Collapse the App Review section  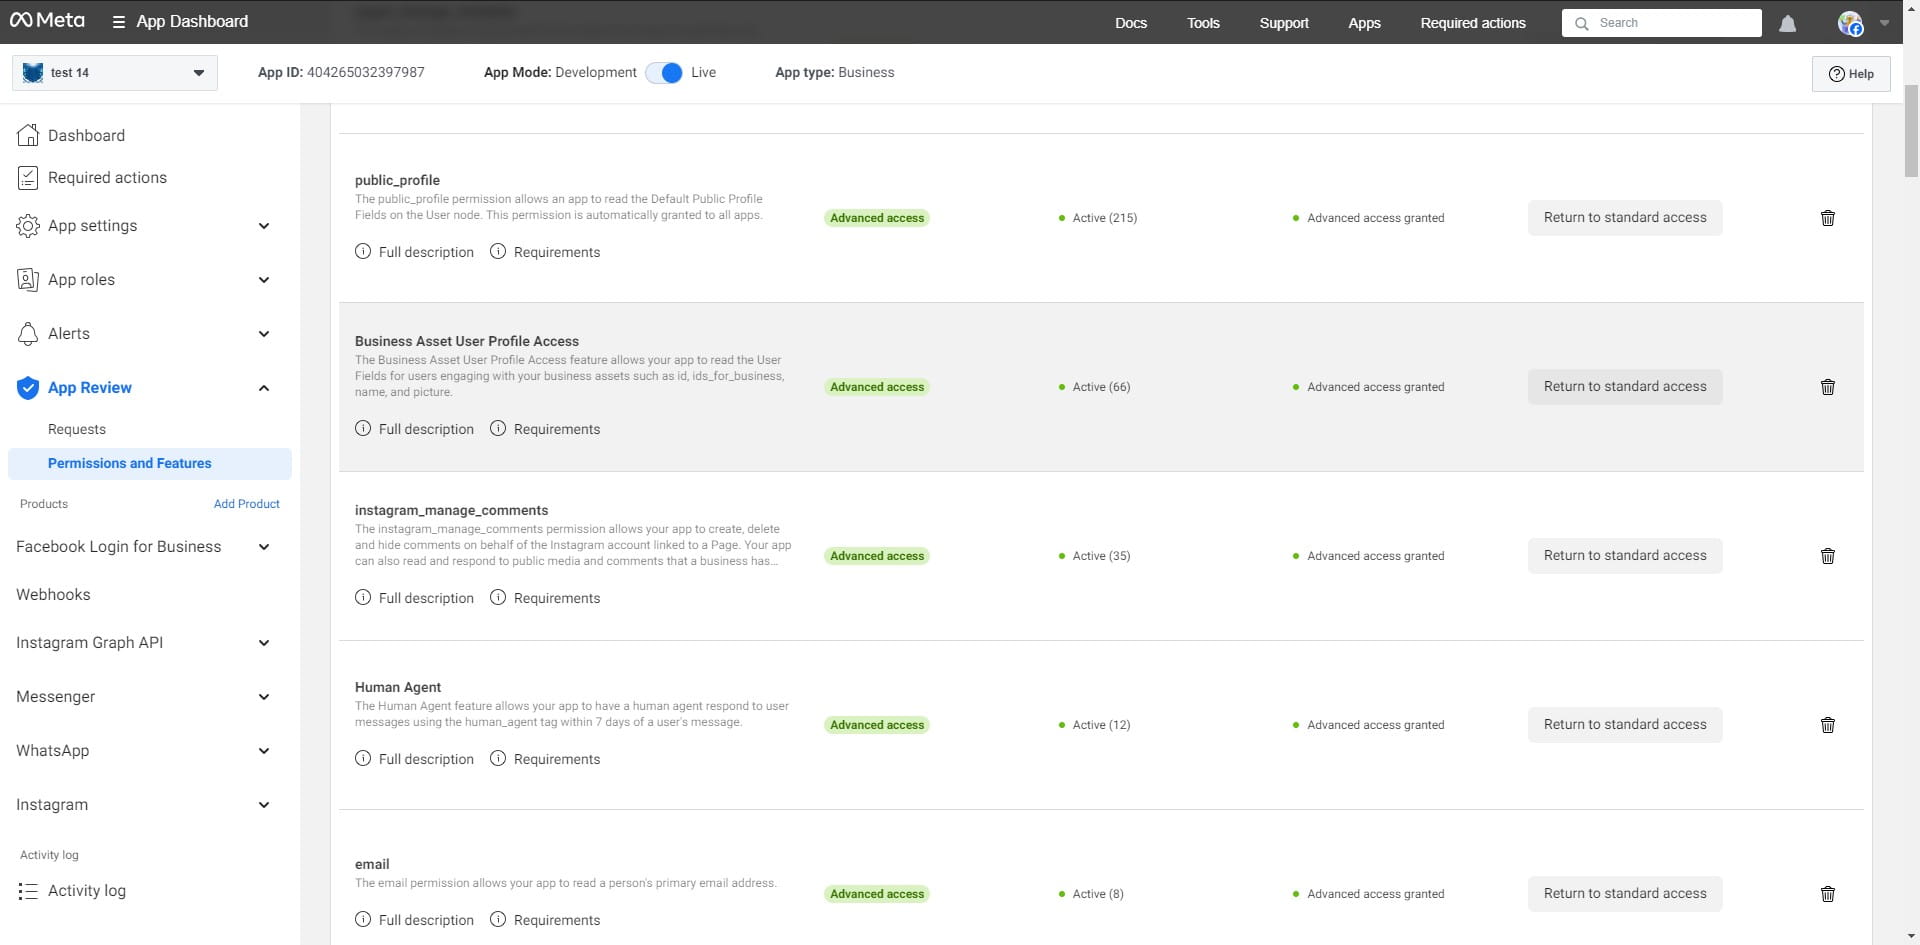coord(263,388)
